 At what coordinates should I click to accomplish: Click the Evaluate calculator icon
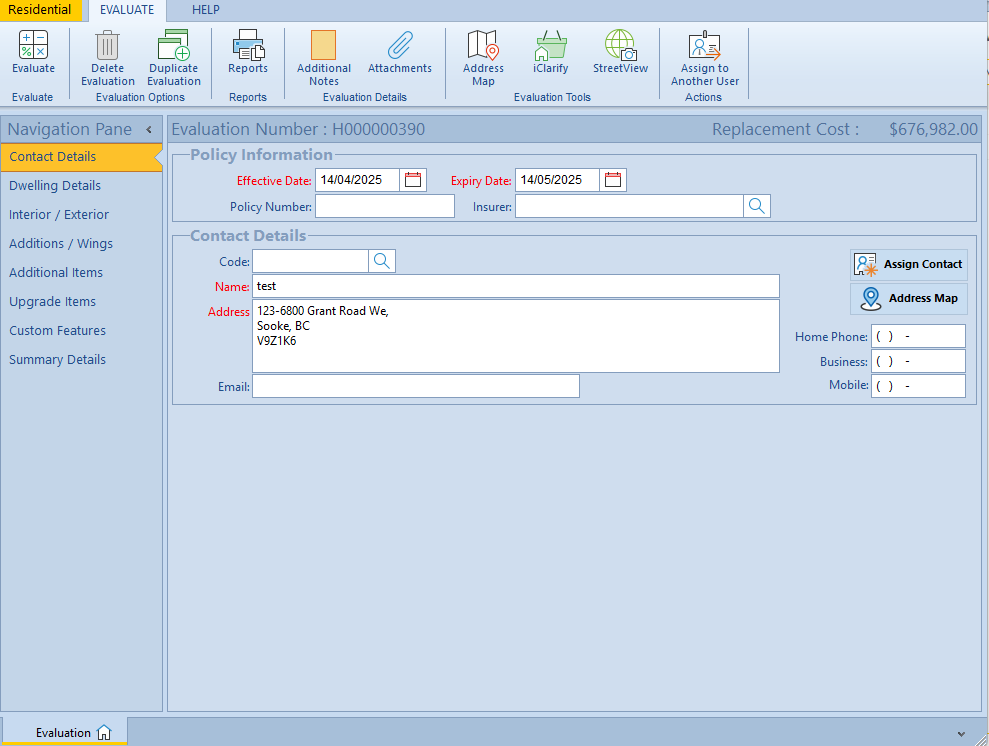[33, 46]
